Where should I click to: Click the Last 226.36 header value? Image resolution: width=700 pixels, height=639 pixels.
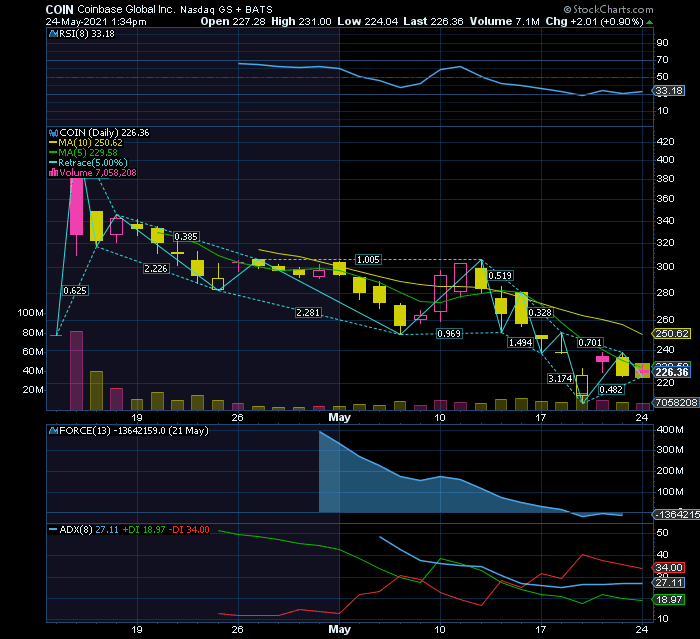tap(433, 21)
